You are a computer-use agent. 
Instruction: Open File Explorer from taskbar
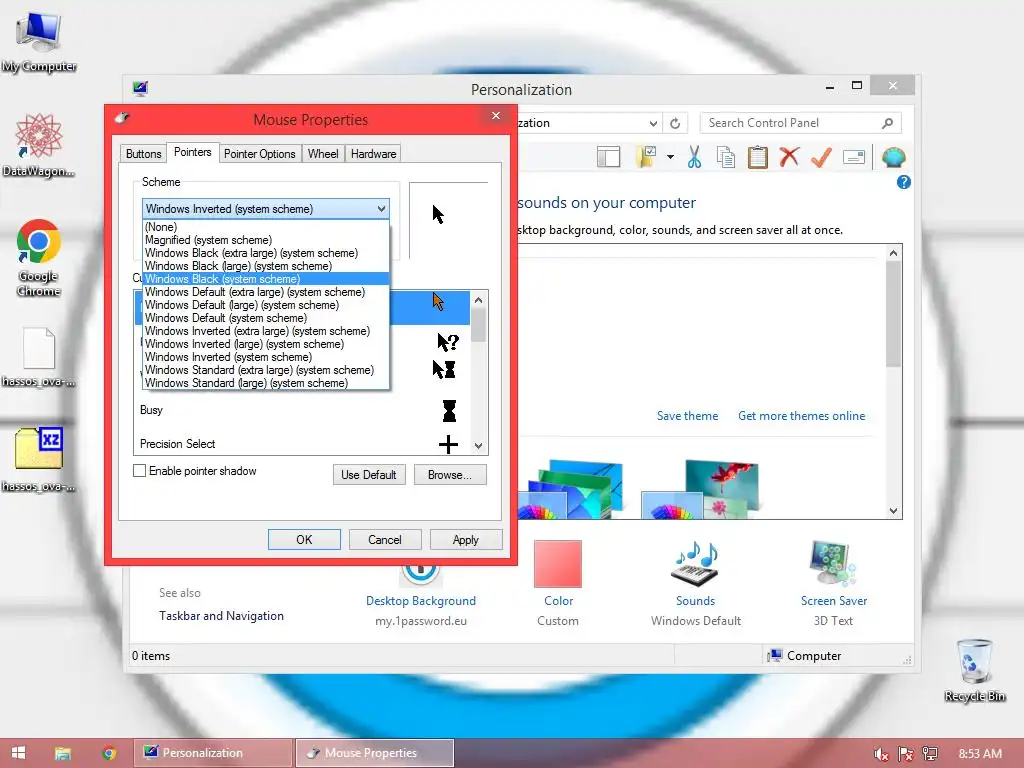coord(63,754)
